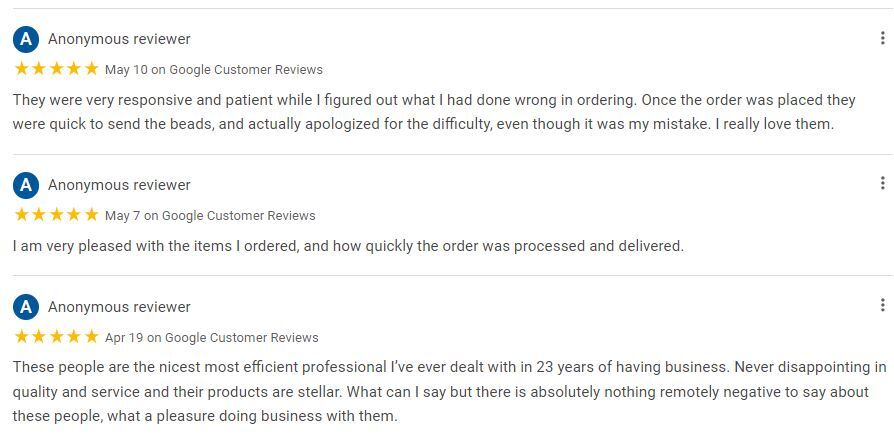Click the fourth star of the May 10 rating
The image size is (894, 446).
74,69
